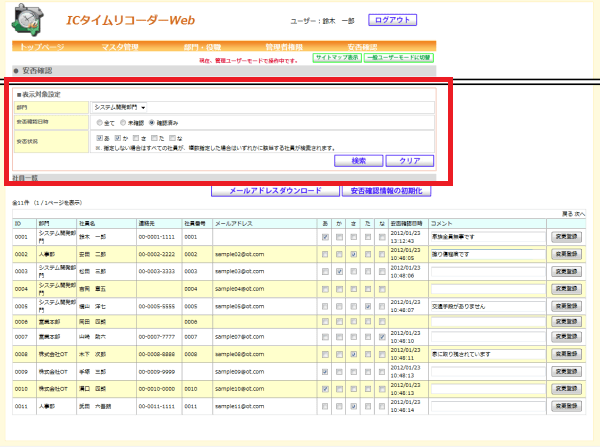
Task: Click email sample07@ot.com
Action: [x=240, y=337]
